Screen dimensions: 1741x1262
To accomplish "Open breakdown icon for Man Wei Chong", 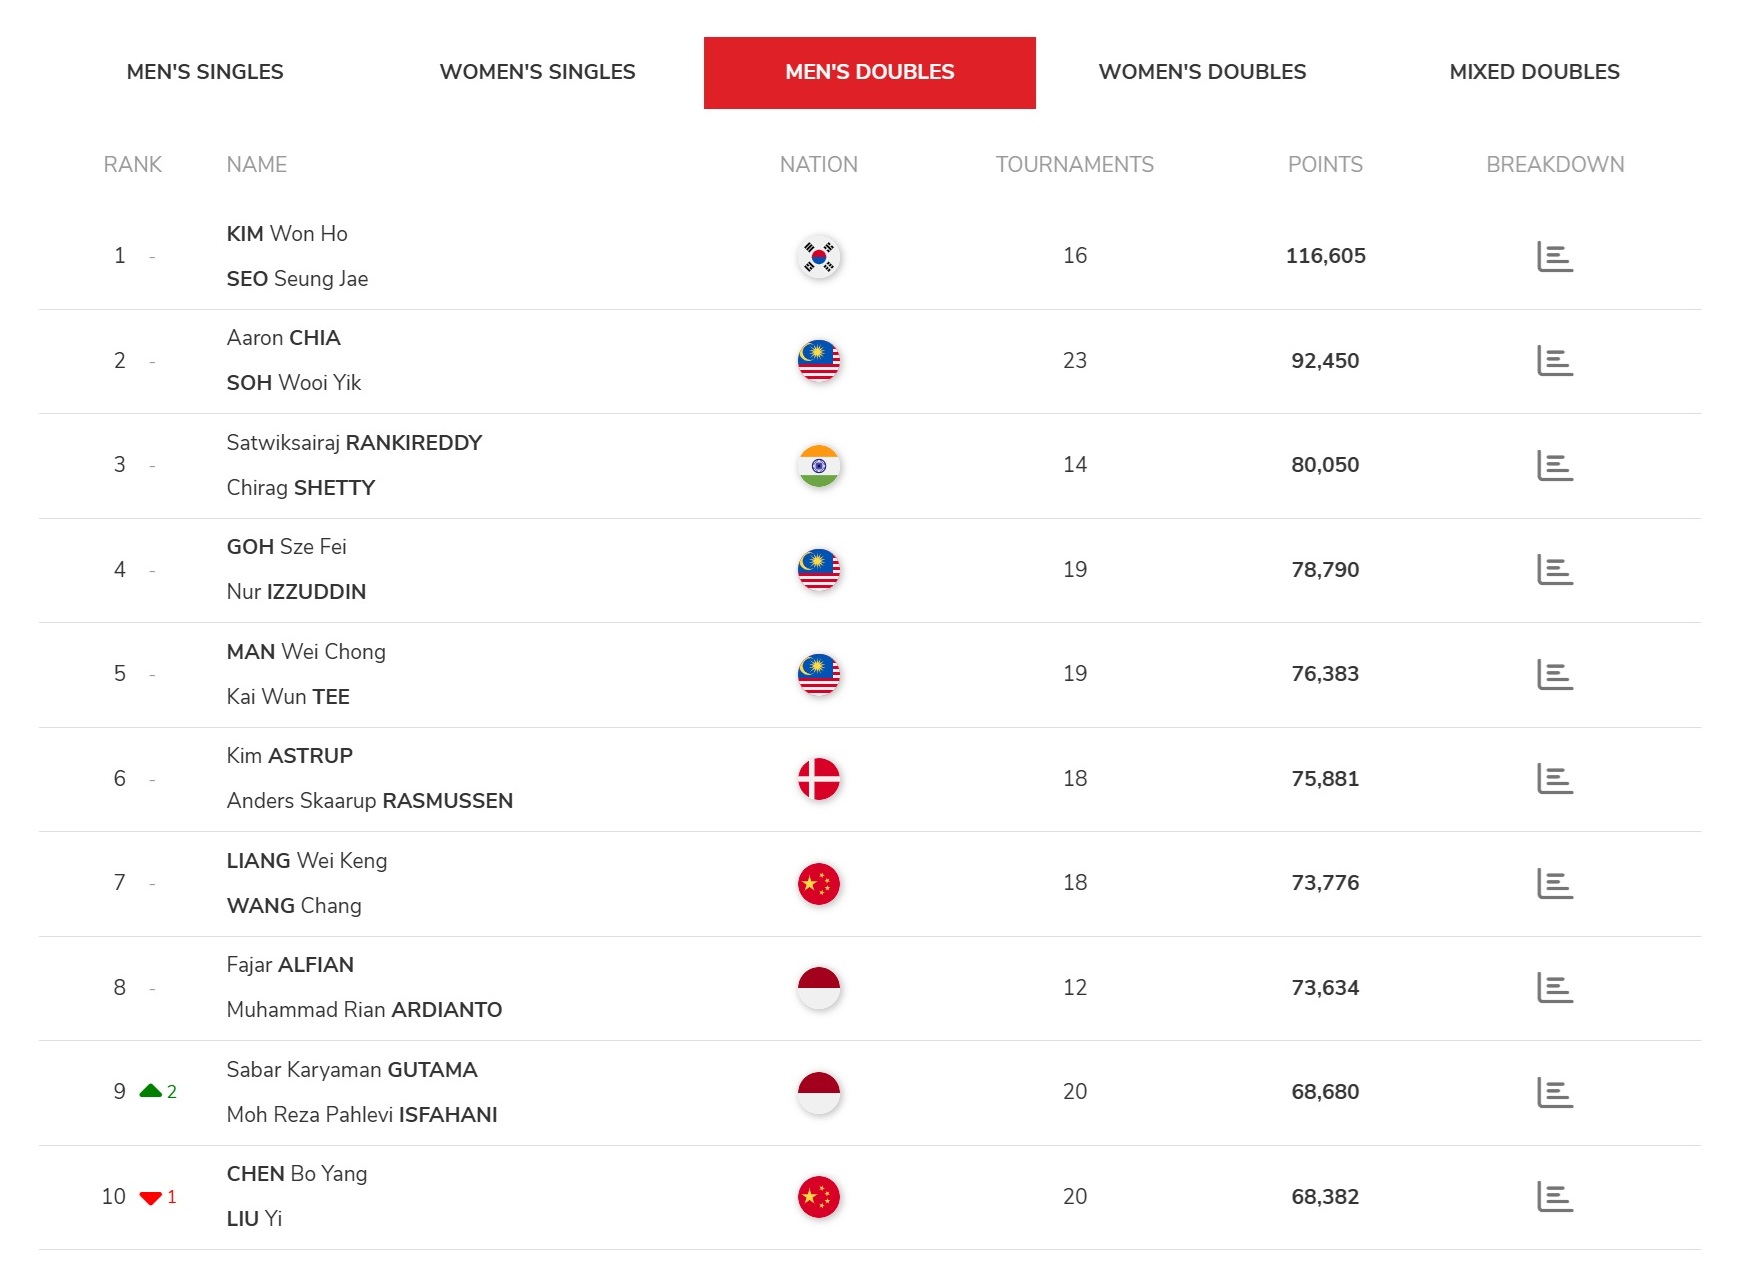I will pos(1554,675).
